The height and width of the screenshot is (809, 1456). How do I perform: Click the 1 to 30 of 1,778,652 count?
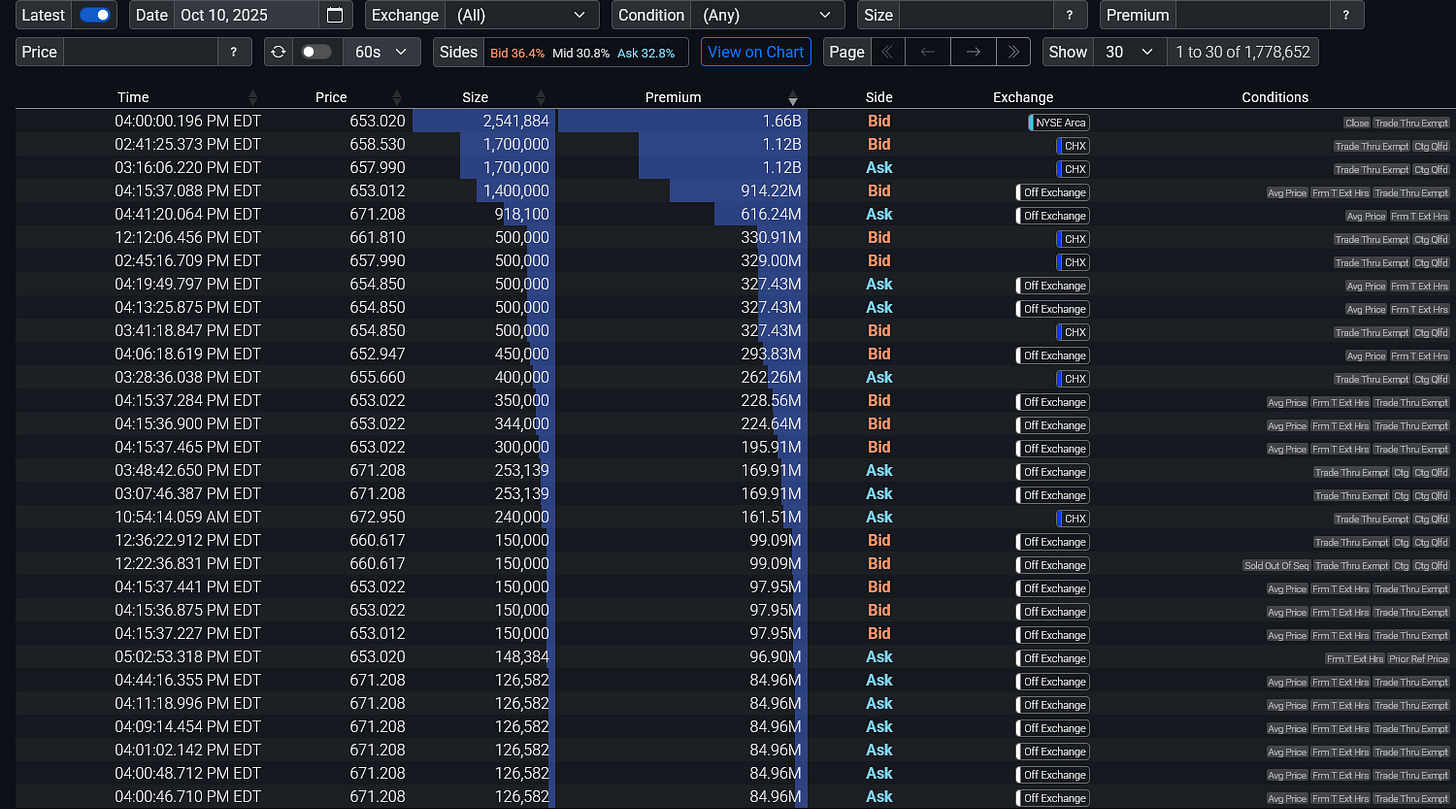tap(1243, 52)
